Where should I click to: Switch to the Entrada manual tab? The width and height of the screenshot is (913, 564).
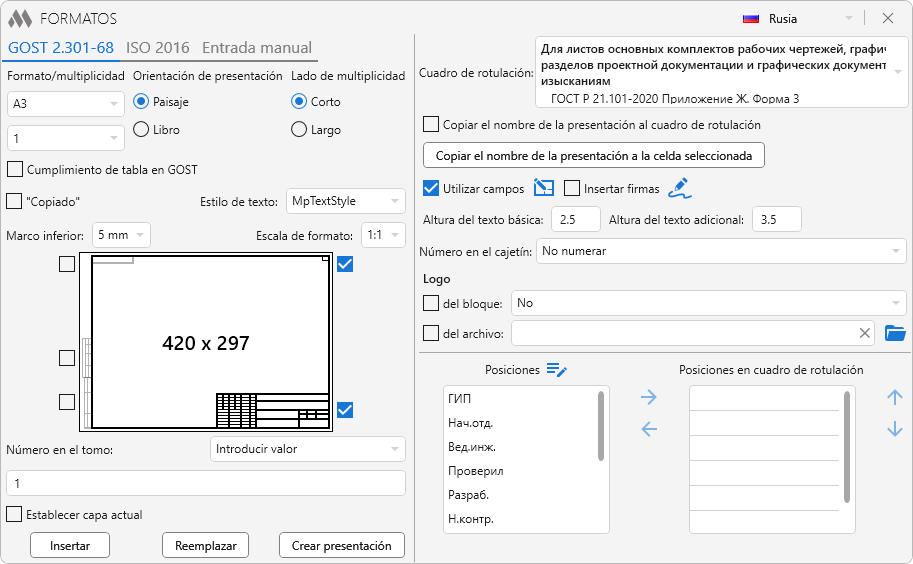click(x=257, y=47)
